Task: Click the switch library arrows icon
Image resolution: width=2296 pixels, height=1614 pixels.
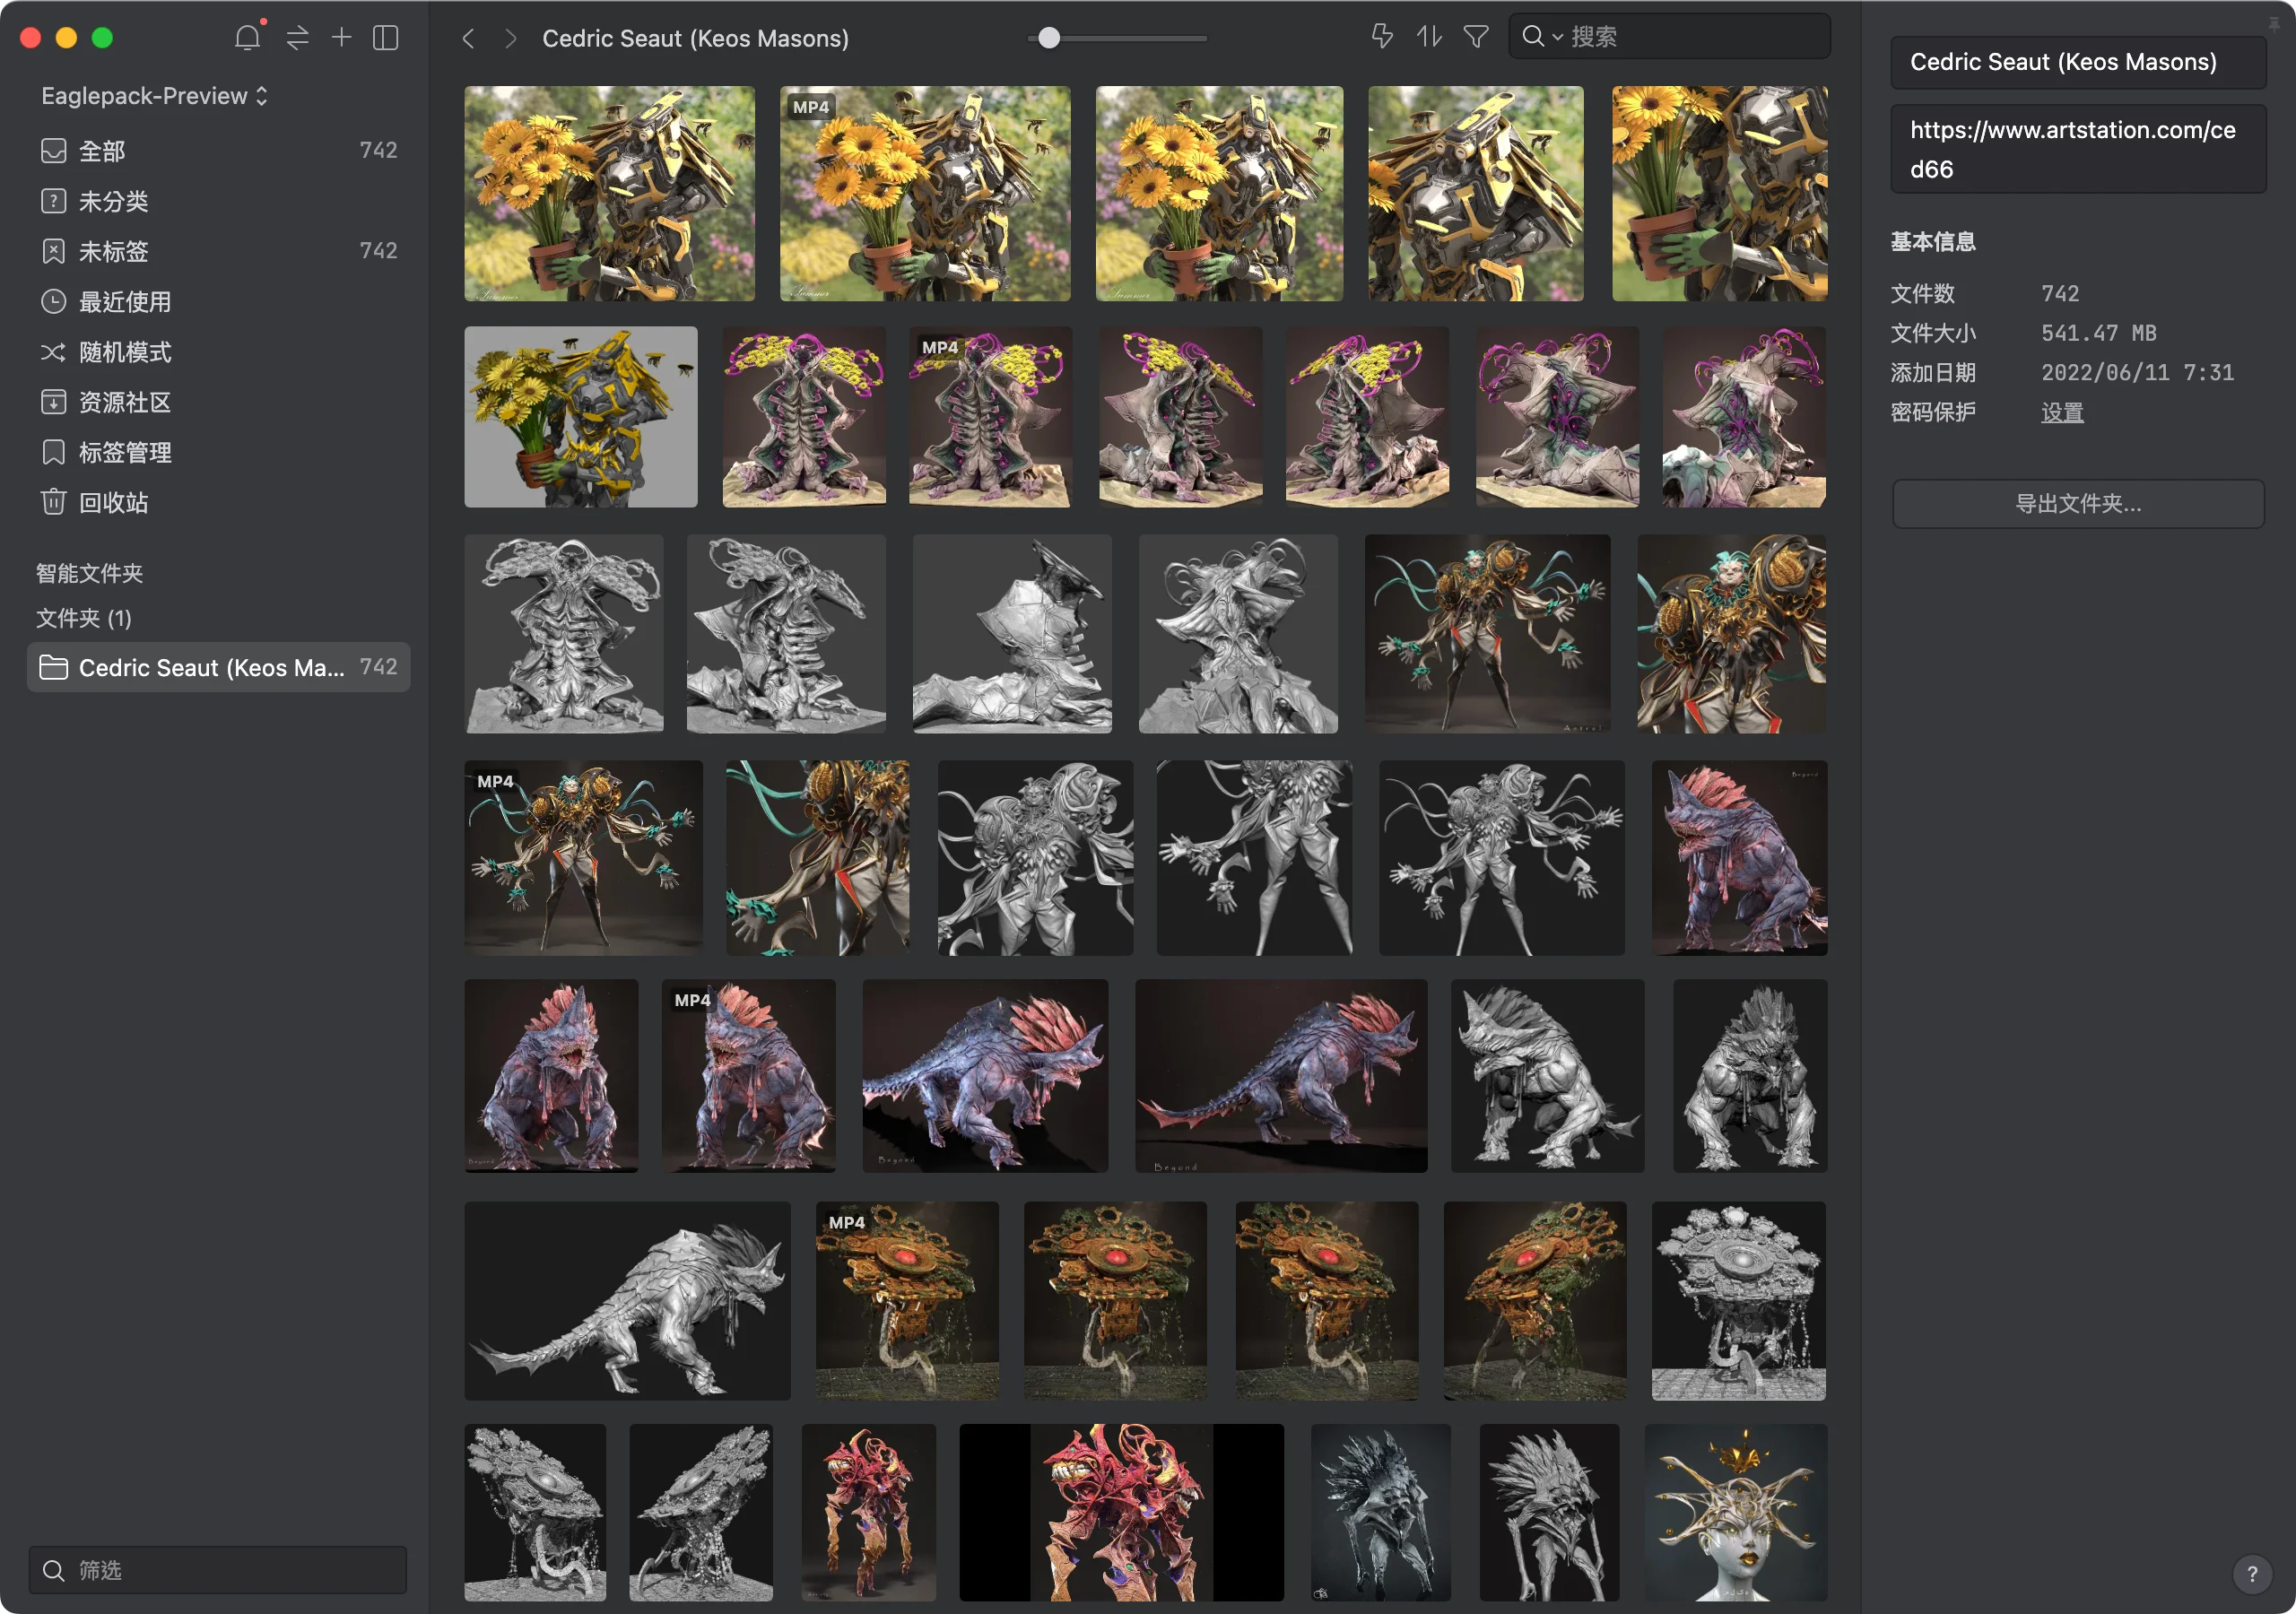Action: tap(297, 38)
